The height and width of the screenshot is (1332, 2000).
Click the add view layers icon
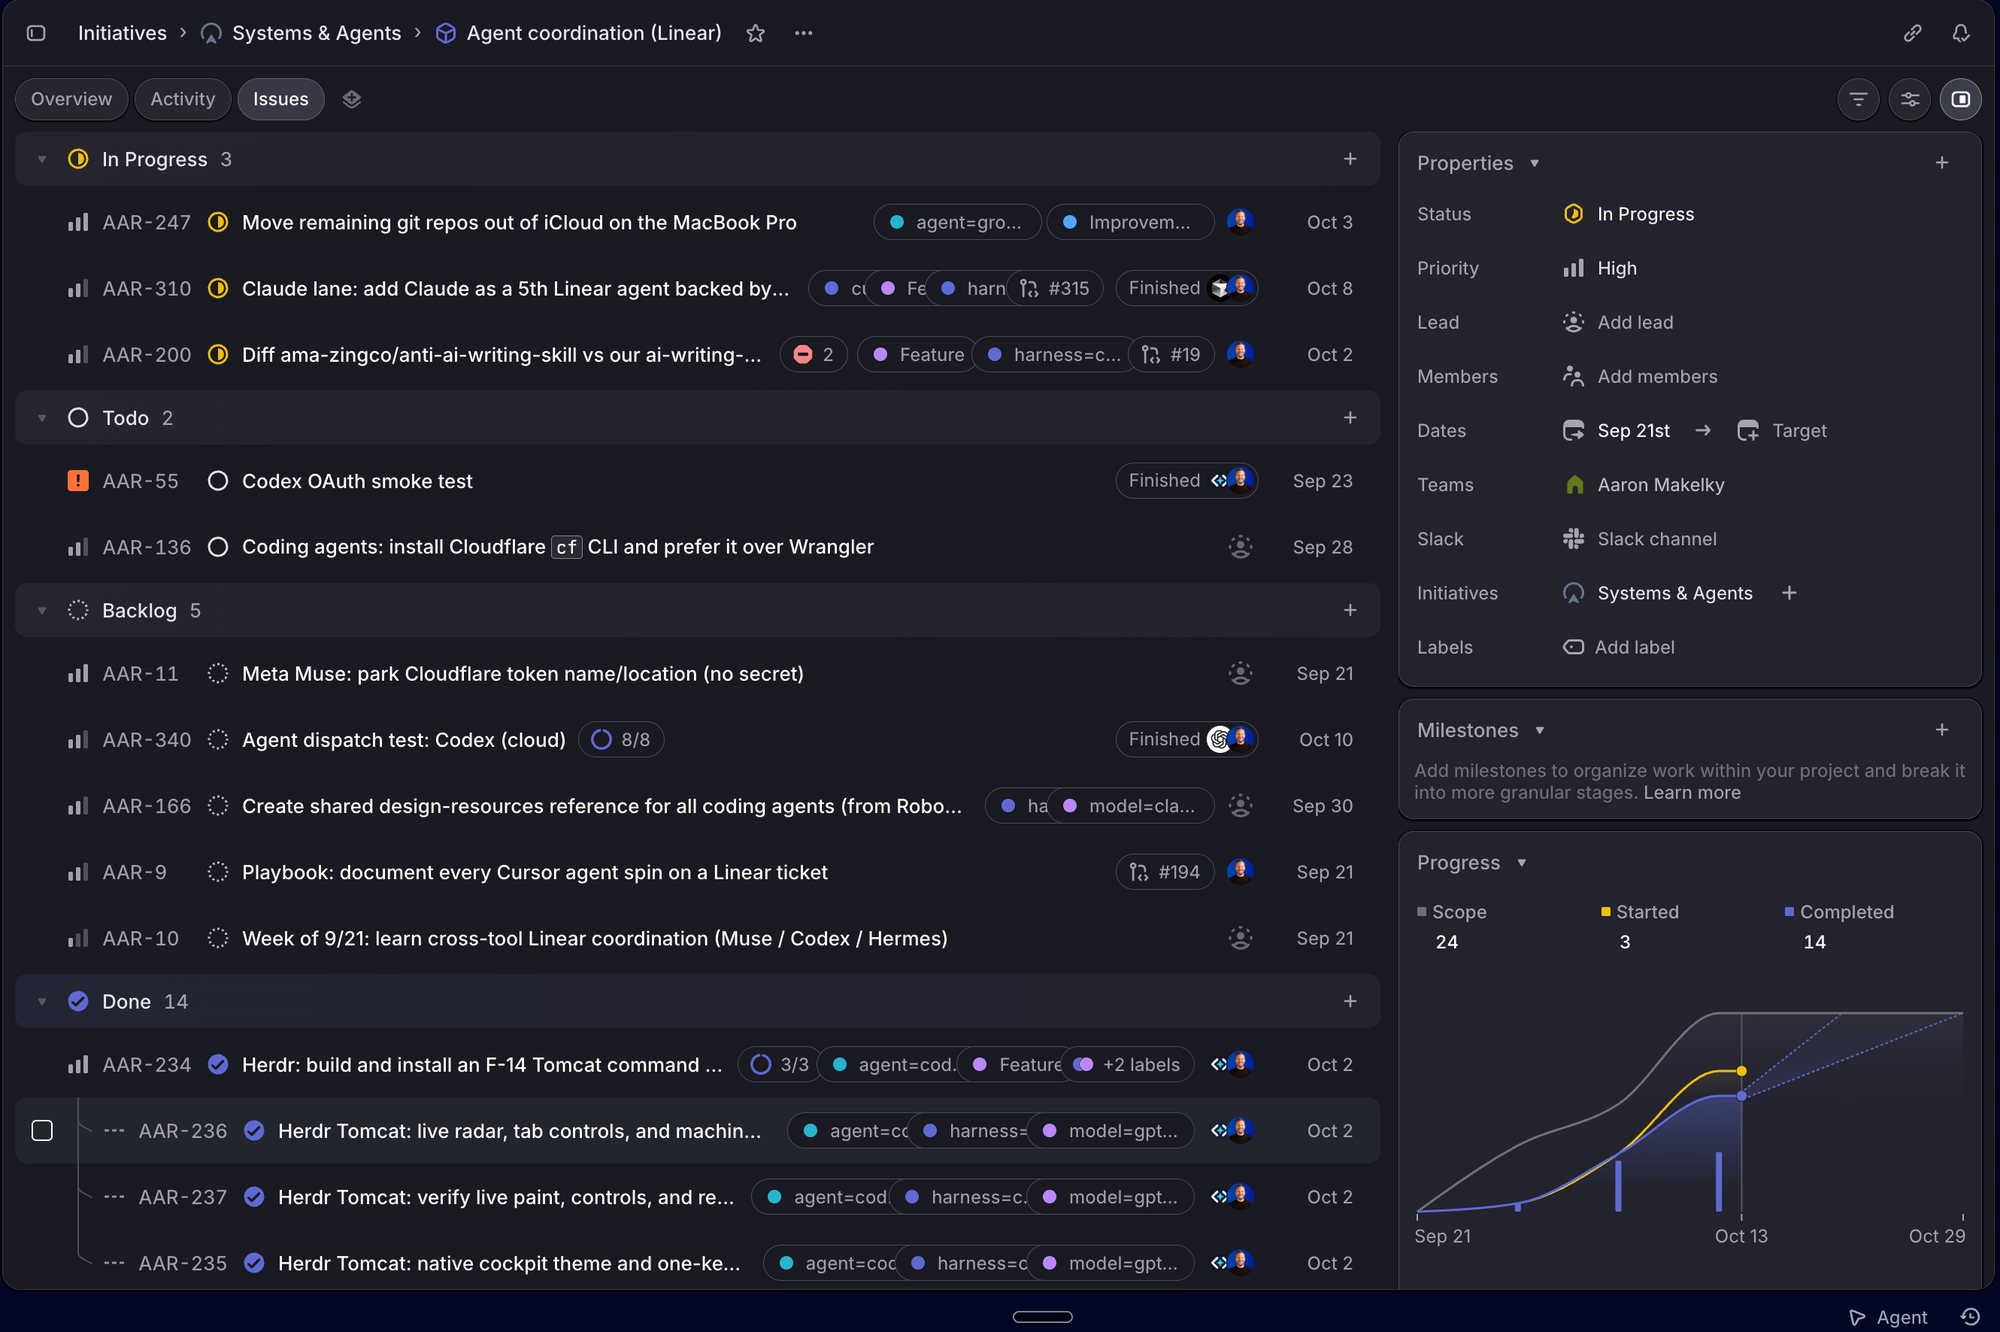point(351,99)
